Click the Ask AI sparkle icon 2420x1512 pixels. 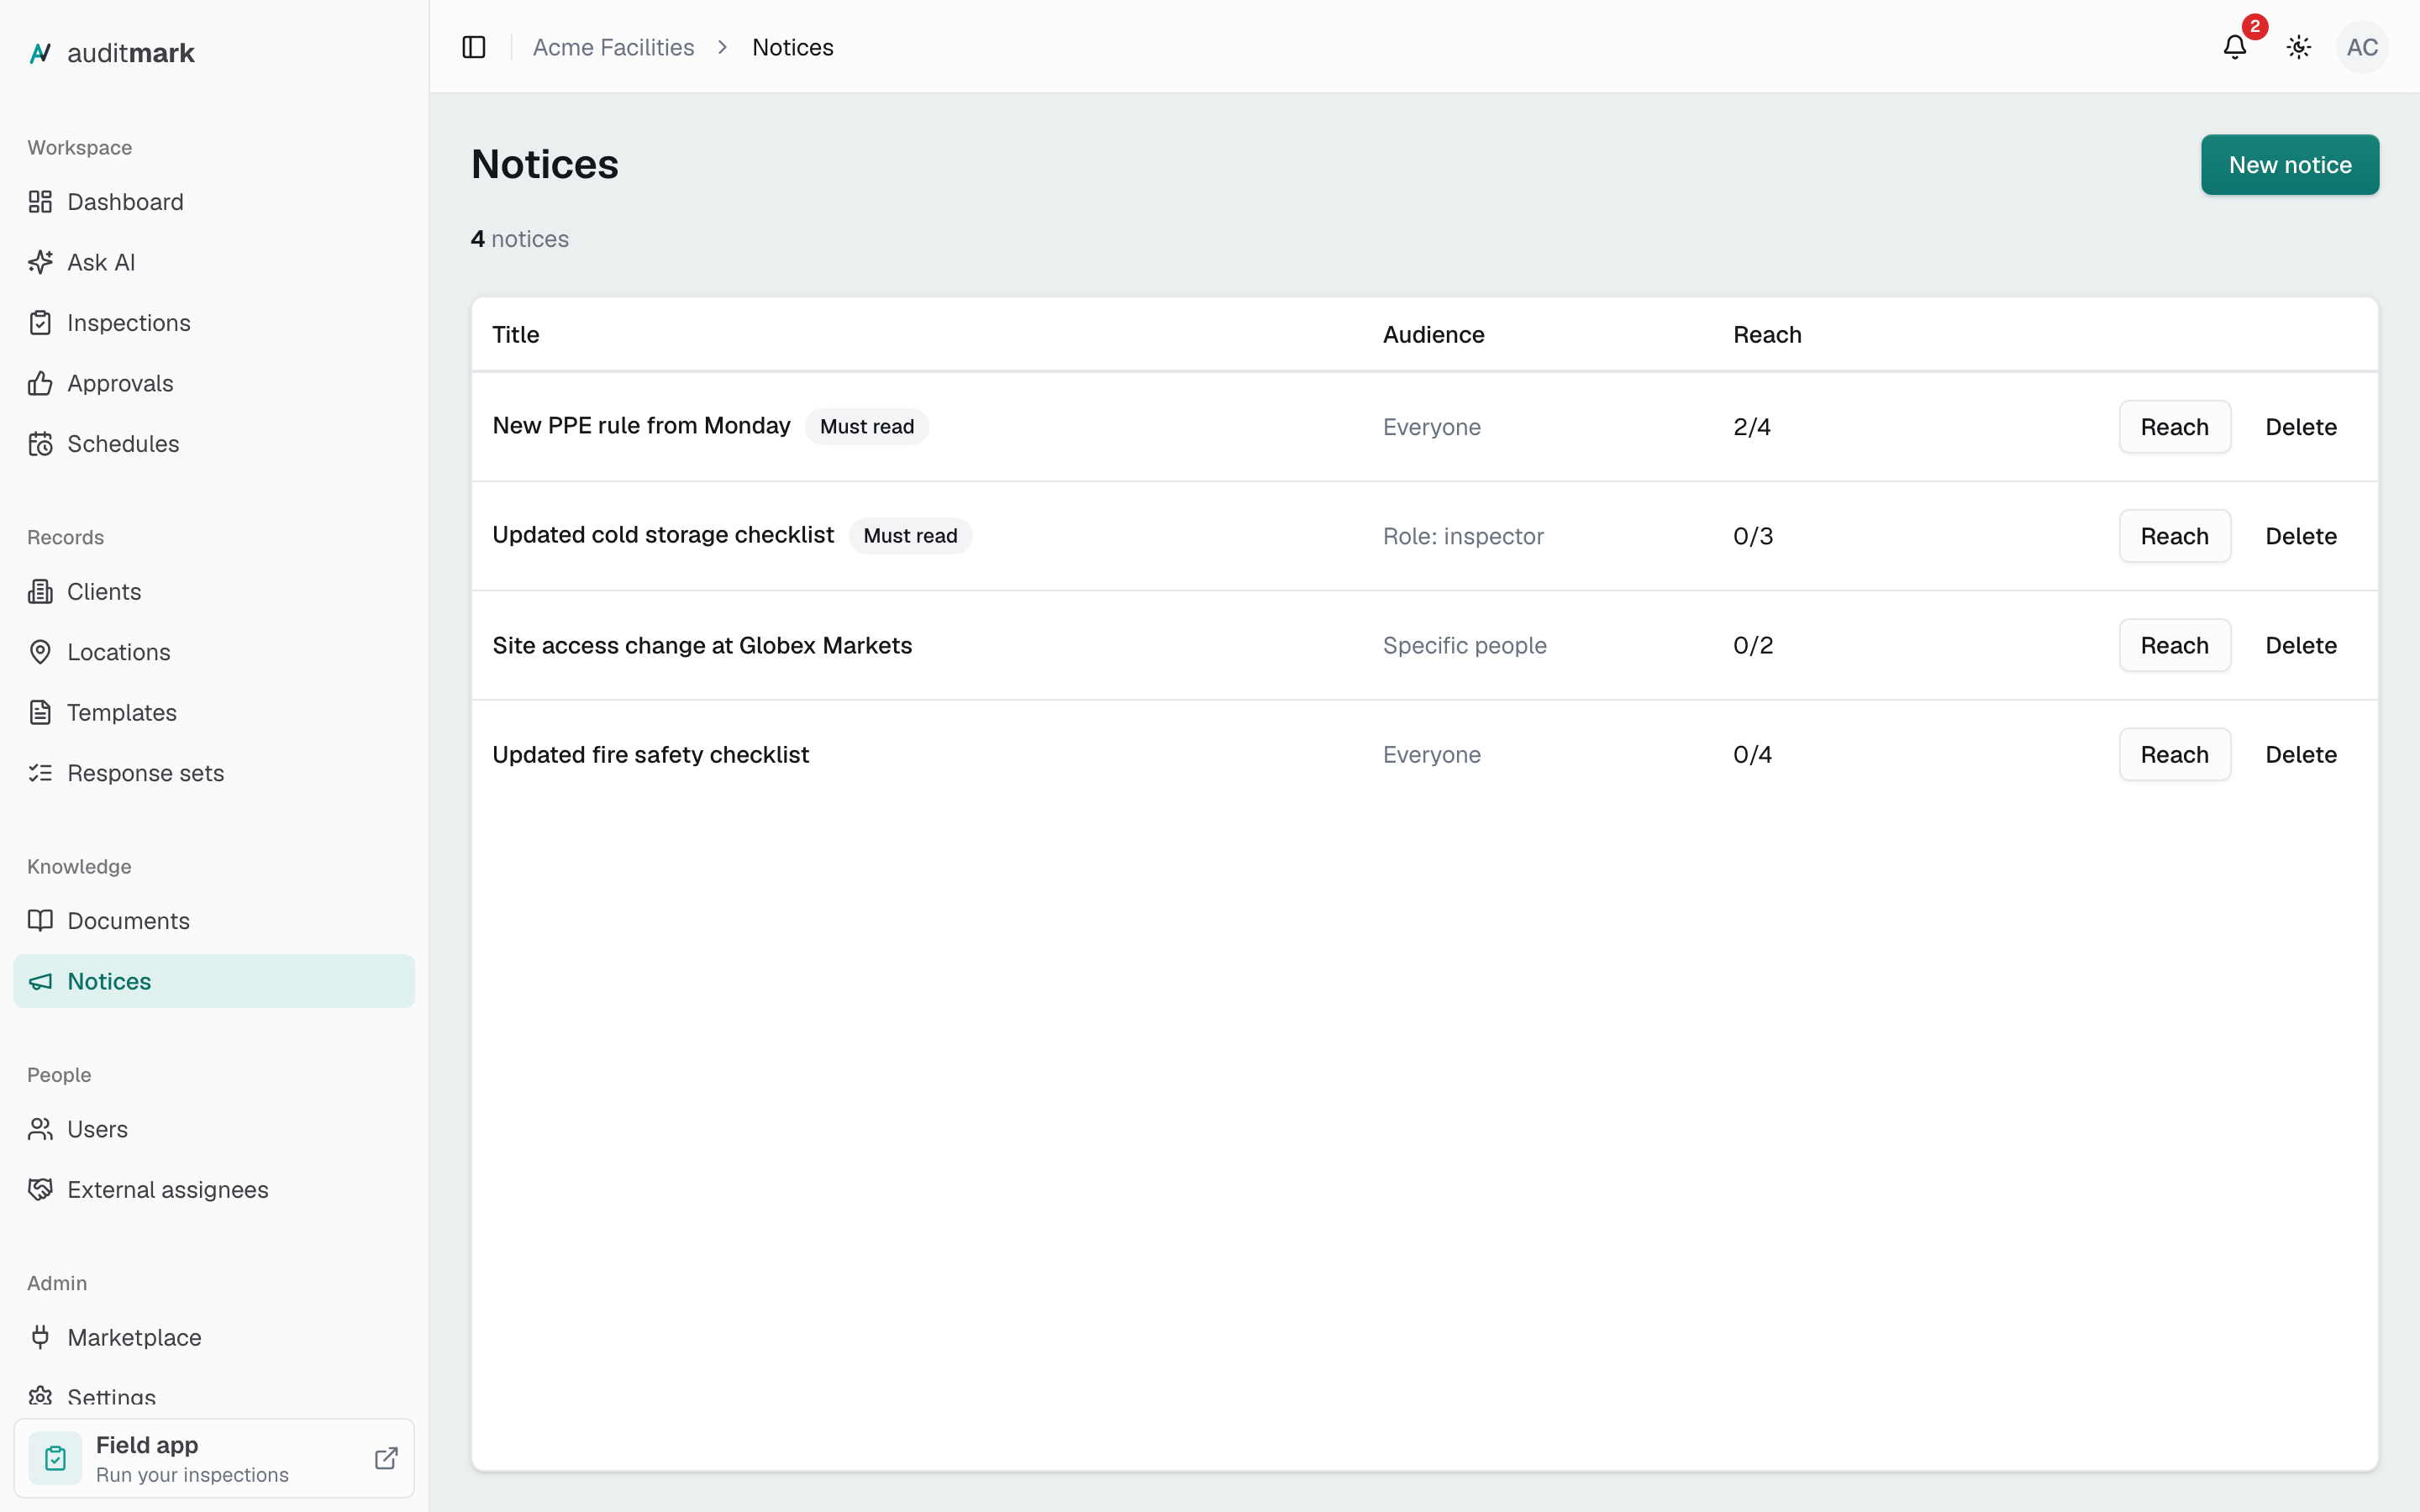point(40,262)
